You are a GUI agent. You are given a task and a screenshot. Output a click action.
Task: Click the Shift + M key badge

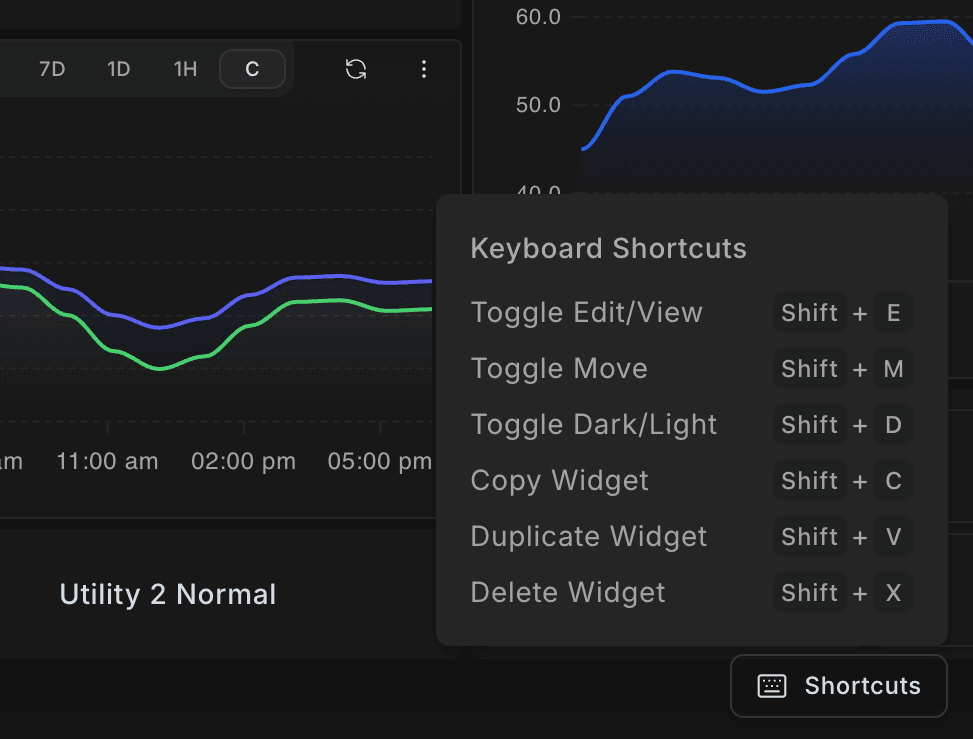click(845, 368)
